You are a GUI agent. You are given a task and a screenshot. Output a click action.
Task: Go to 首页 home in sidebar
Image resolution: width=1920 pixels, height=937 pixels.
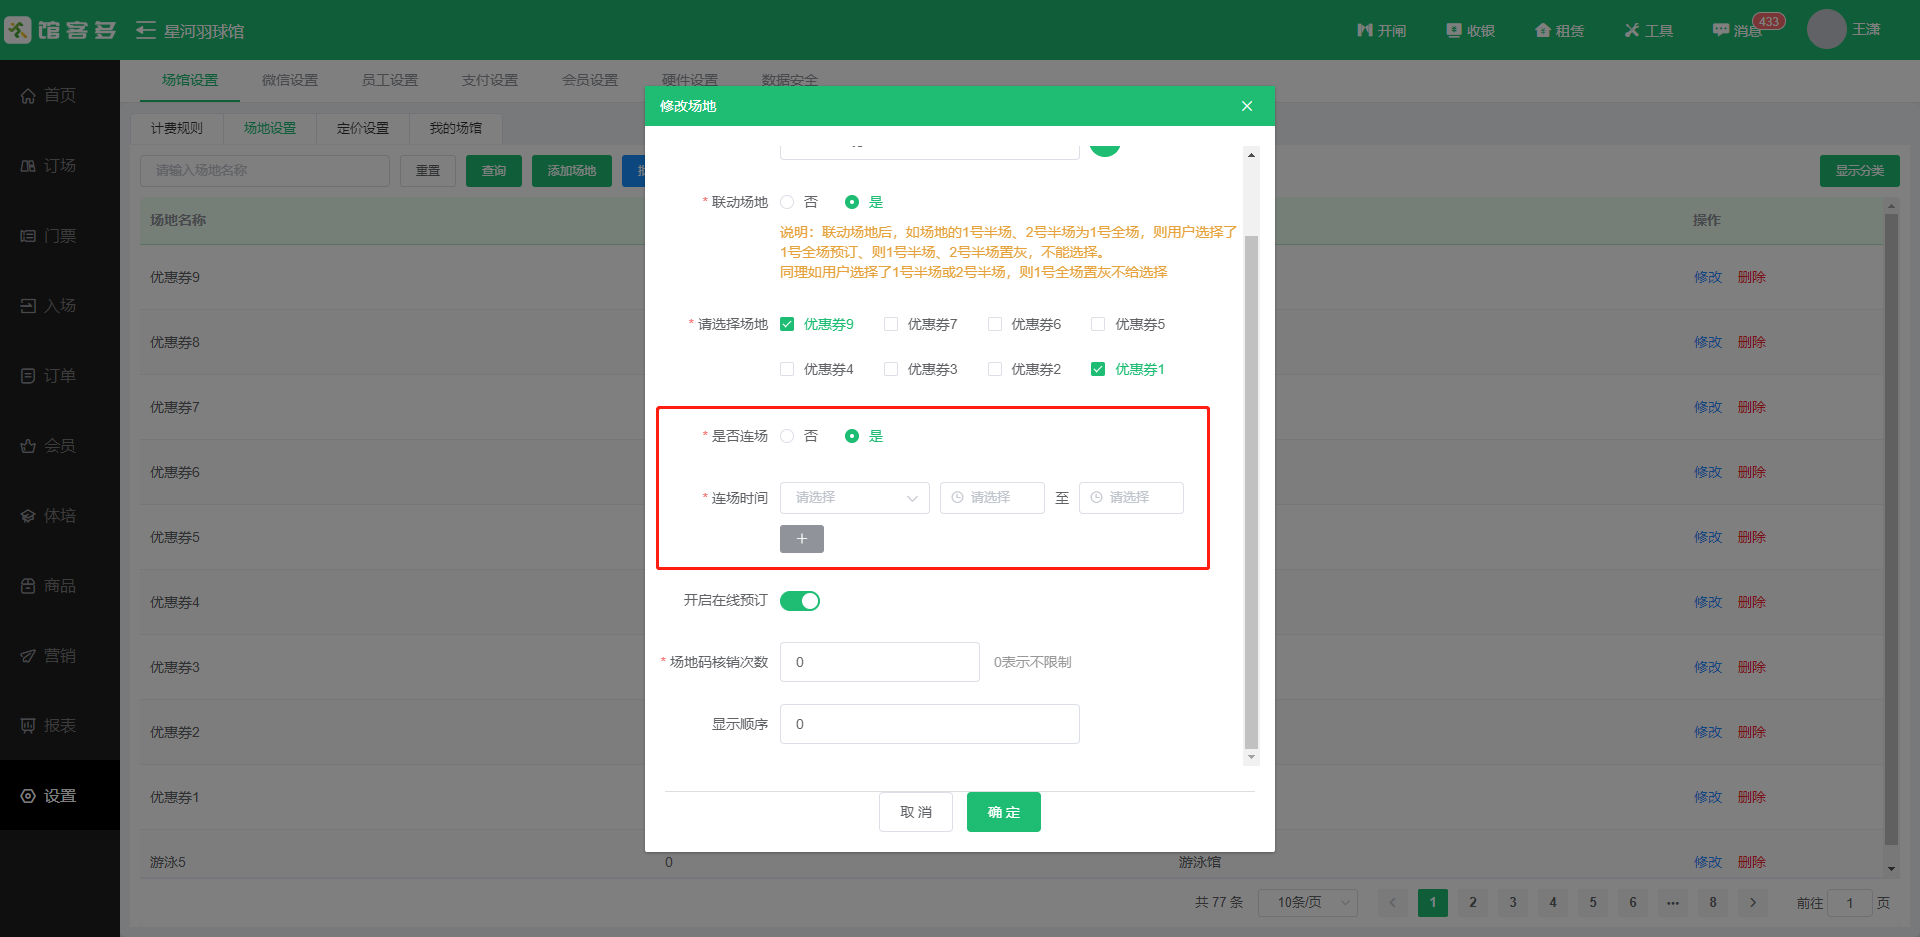click(50, 95)
